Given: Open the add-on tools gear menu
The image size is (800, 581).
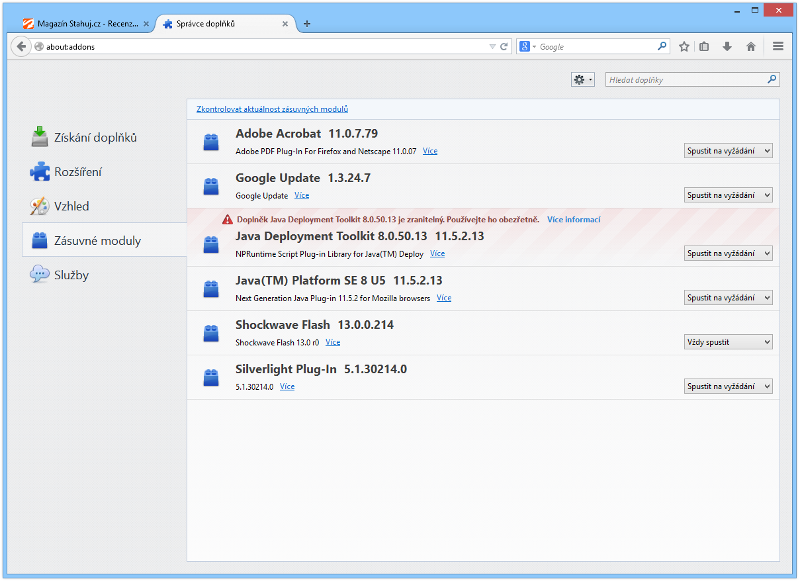Looking at the screenshot, I should [583, 80].
